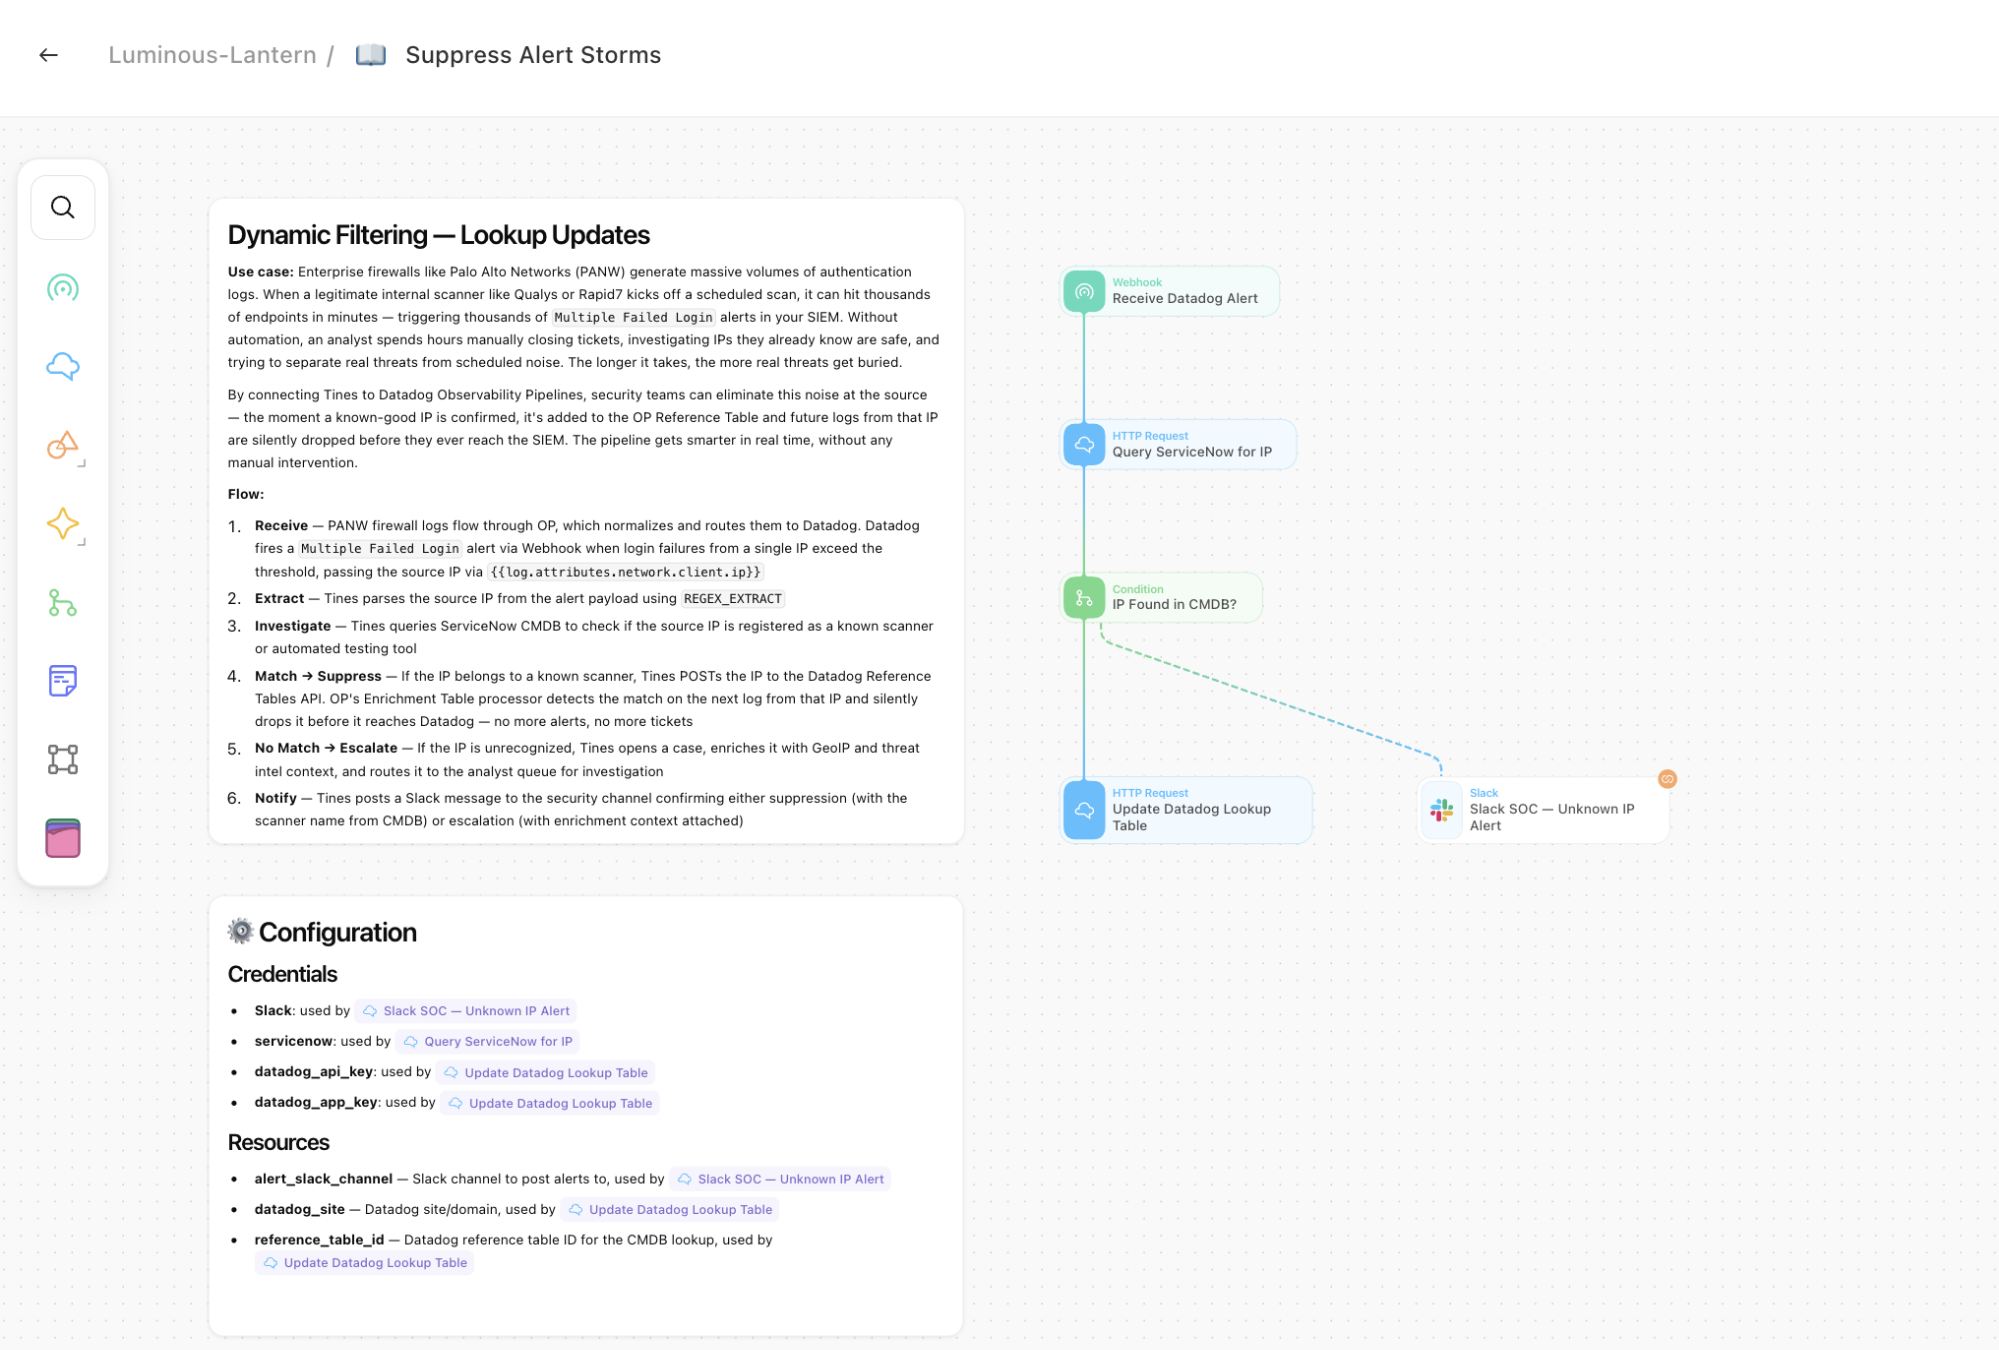The image size is (1999, 1350).
Task: Select the IP Found in CMDB? condition node
Action: [1162, 598]
